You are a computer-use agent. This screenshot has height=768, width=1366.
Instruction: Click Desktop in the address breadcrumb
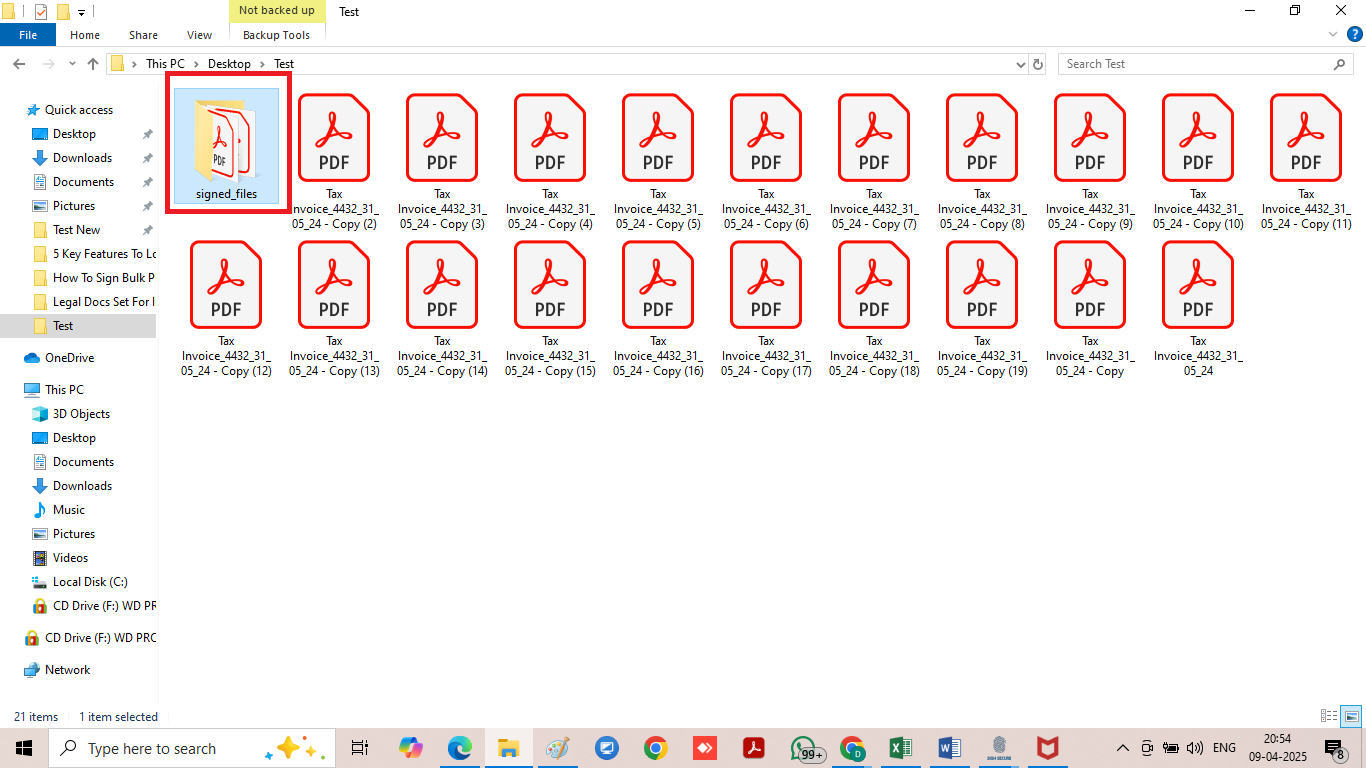tap(229, 64)
